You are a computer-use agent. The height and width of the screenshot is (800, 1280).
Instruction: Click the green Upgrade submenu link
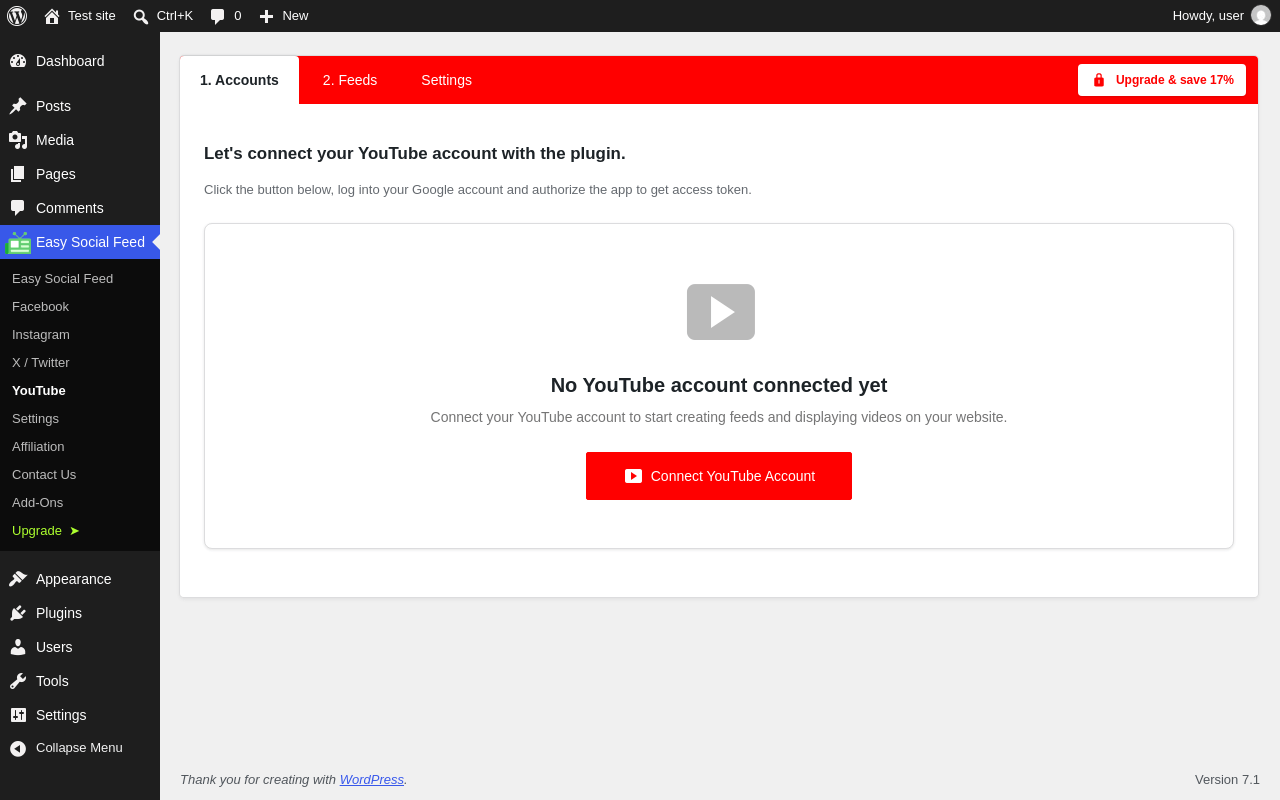click(x=80, y=531)
